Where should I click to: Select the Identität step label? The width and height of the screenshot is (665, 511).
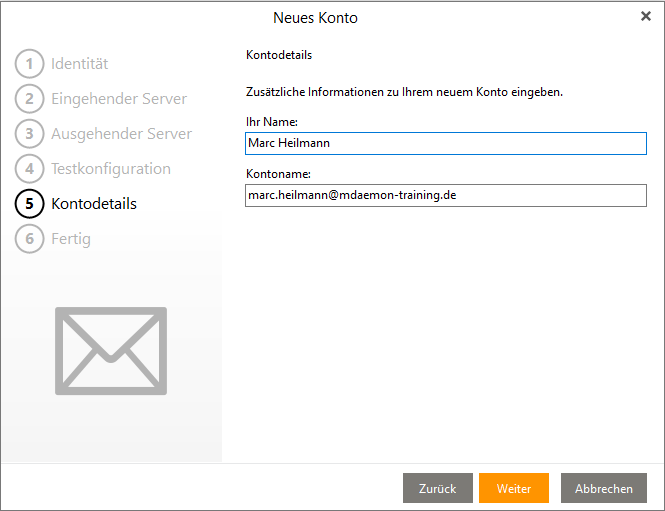(80, 64)
